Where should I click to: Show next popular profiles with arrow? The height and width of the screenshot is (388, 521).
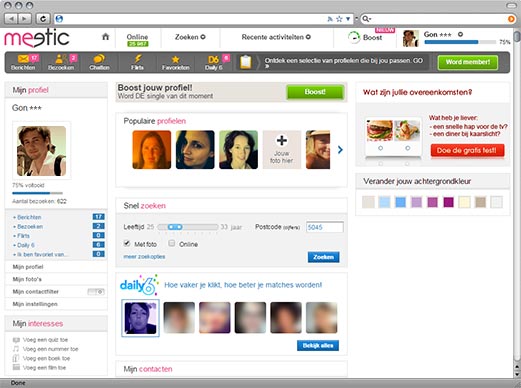tap(340, 150)
